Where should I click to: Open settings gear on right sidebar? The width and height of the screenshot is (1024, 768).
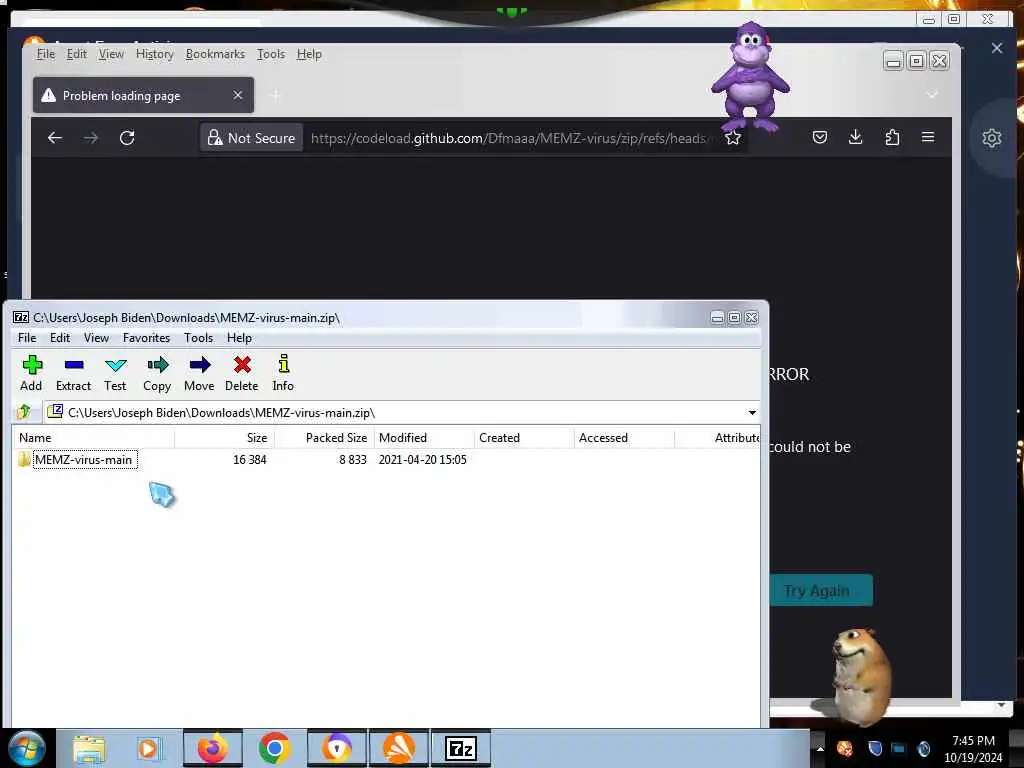pyautogui.click(x=991, y=138)
